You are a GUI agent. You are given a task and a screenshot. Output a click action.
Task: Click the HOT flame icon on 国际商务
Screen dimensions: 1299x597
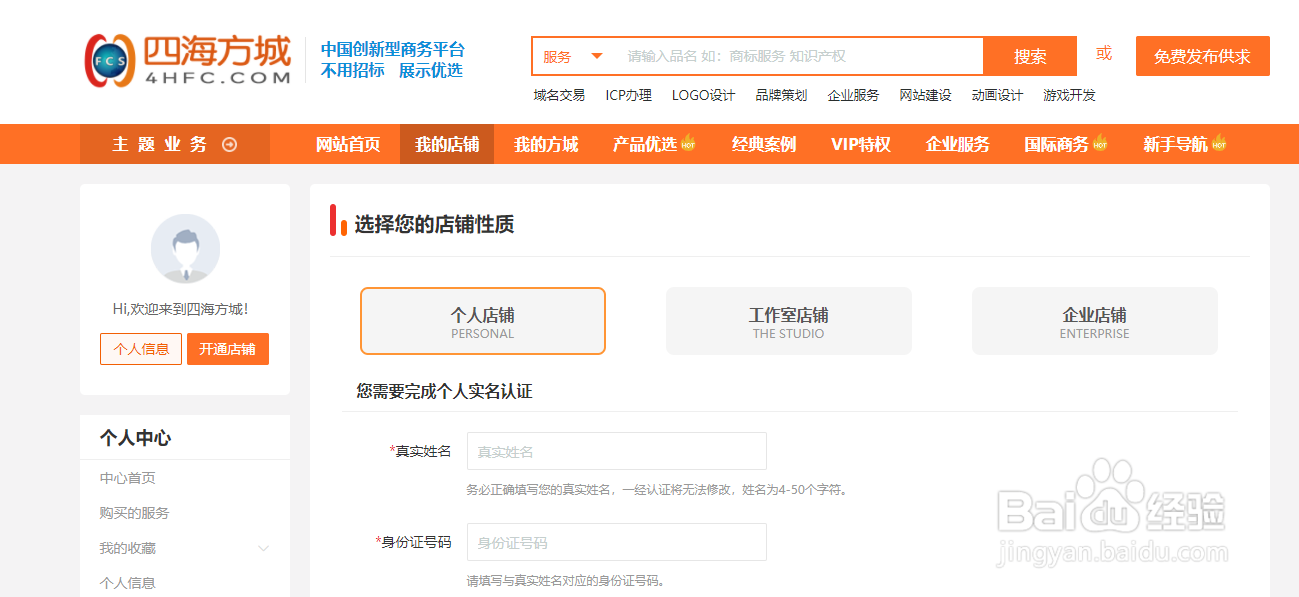(1100, 144)
